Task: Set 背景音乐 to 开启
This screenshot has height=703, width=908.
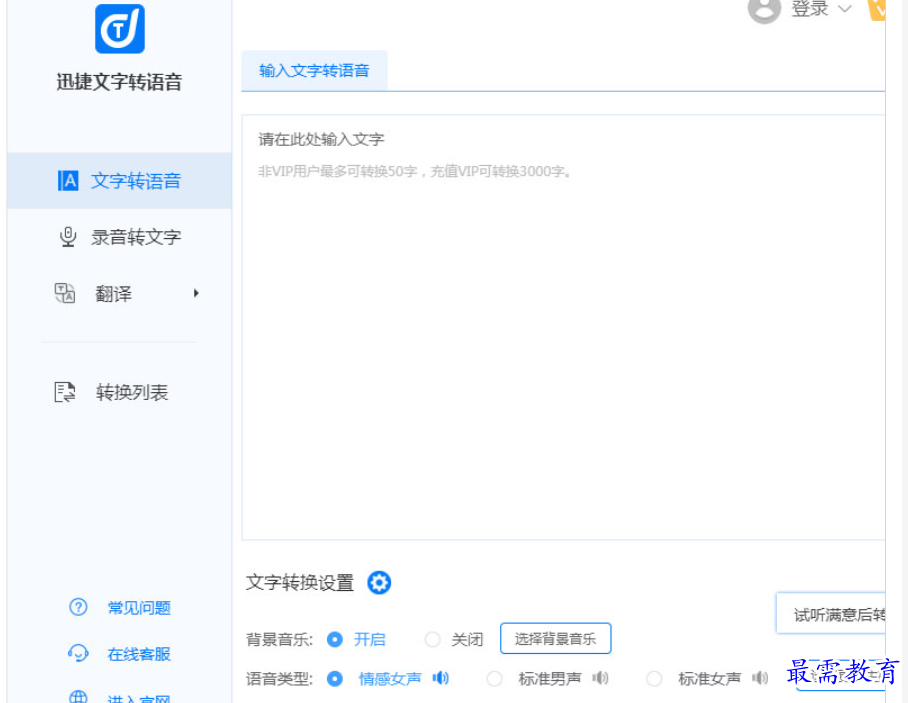Action: pos(335,639)
